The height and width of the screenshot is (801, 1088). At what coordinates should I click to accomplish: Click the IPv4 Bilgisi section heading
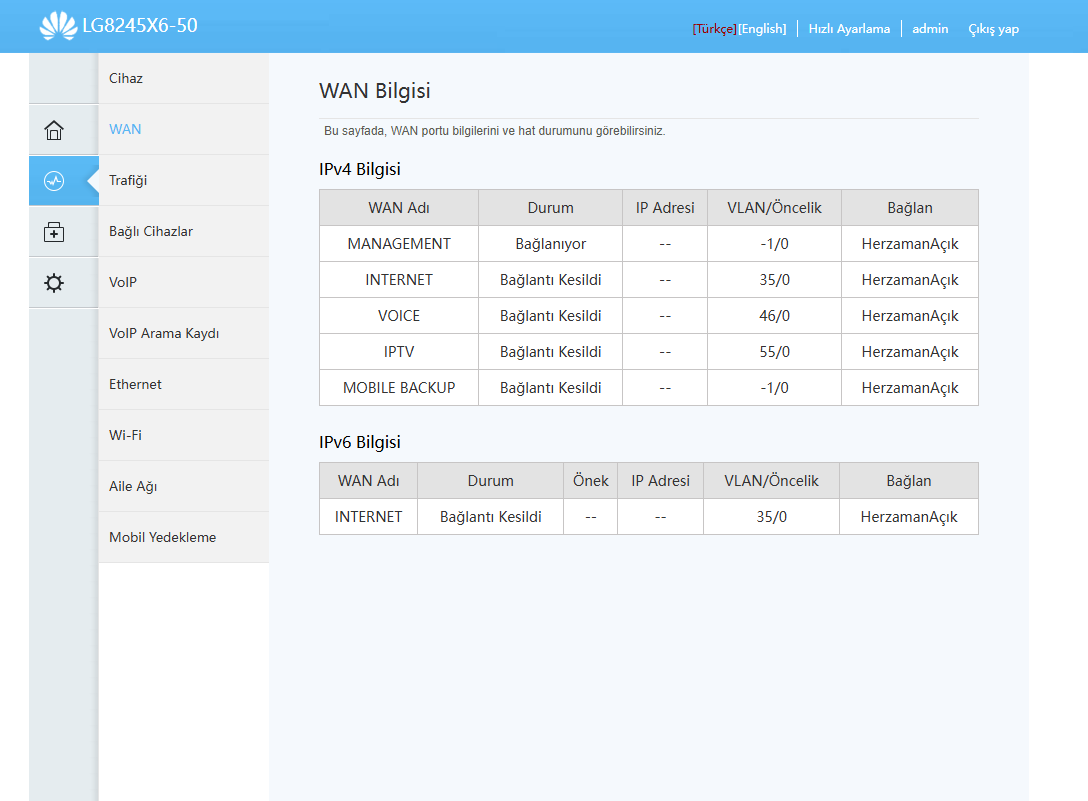tap(359, 169)
